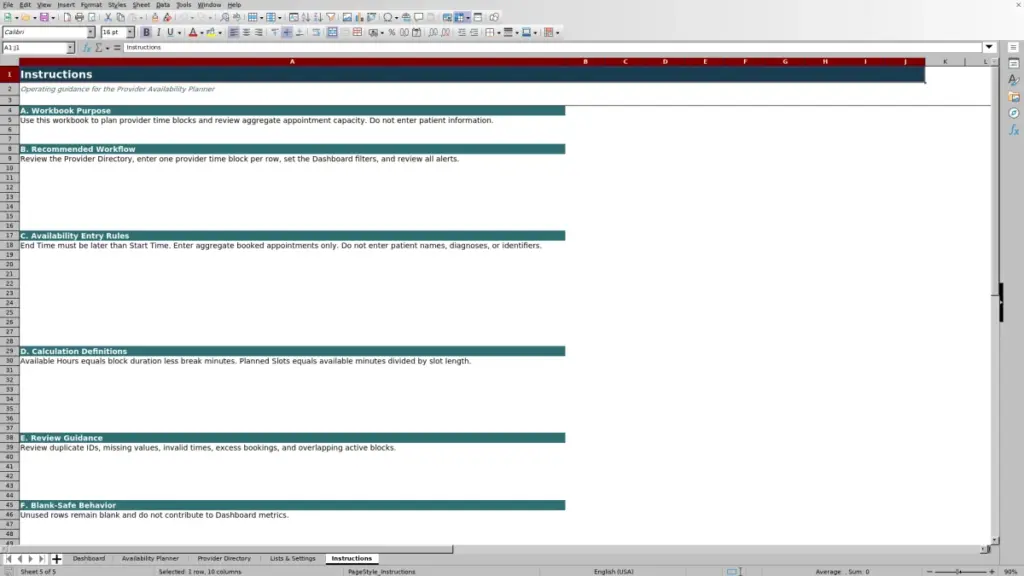
Task: Switch to the Lists & Settings sheet tab
Action: click(293, 558)
